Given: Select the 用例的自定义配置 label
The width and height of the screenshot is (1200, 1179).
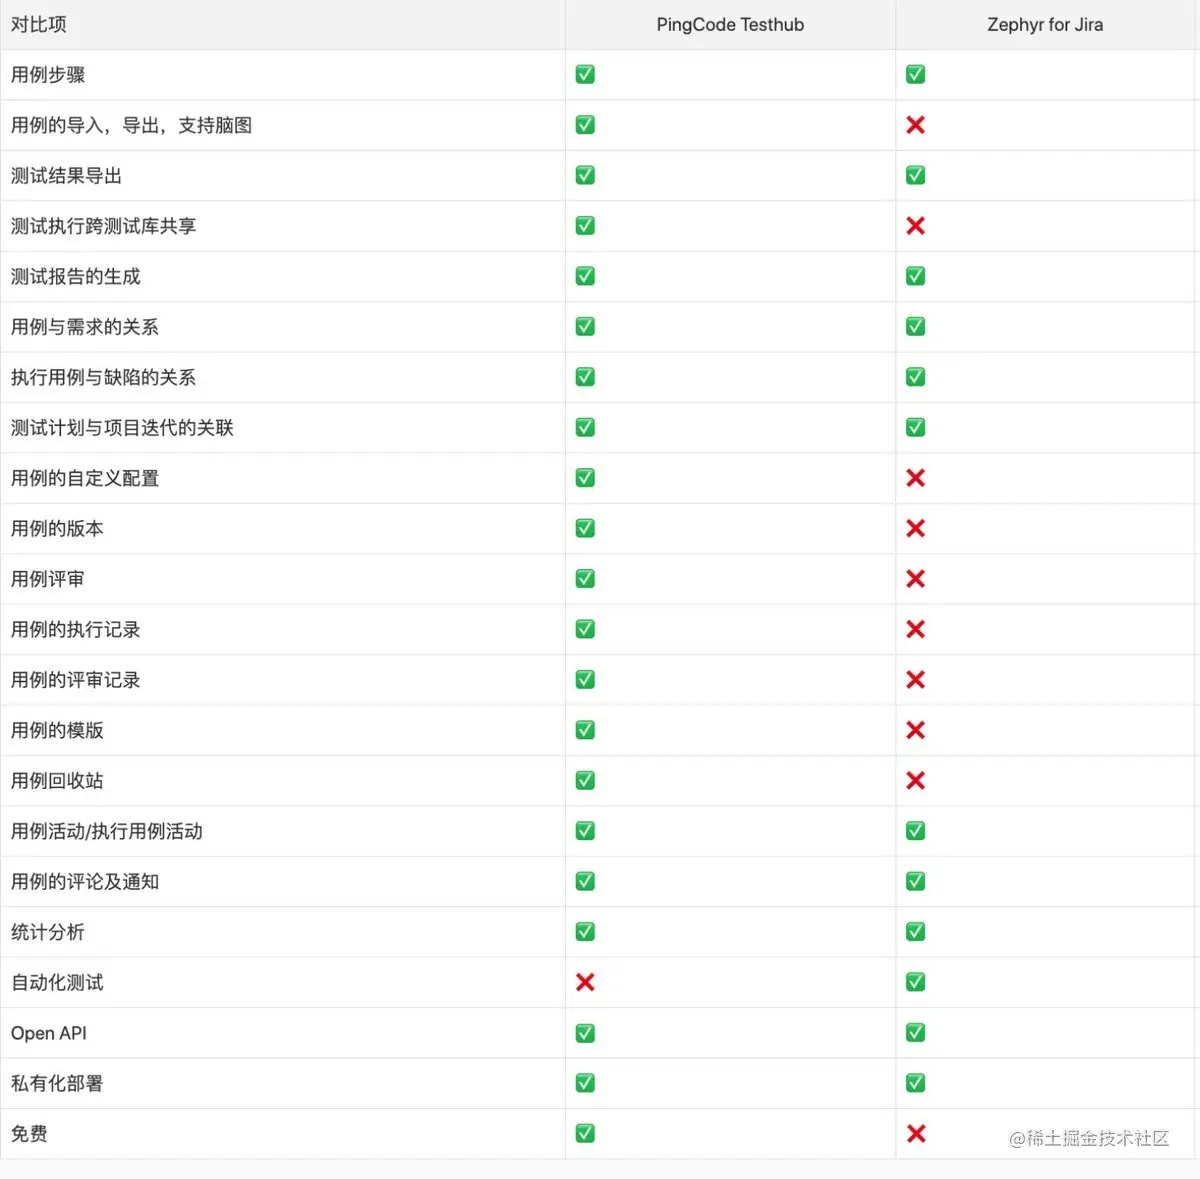Looking at the screenshot, I should coord(85,478).
